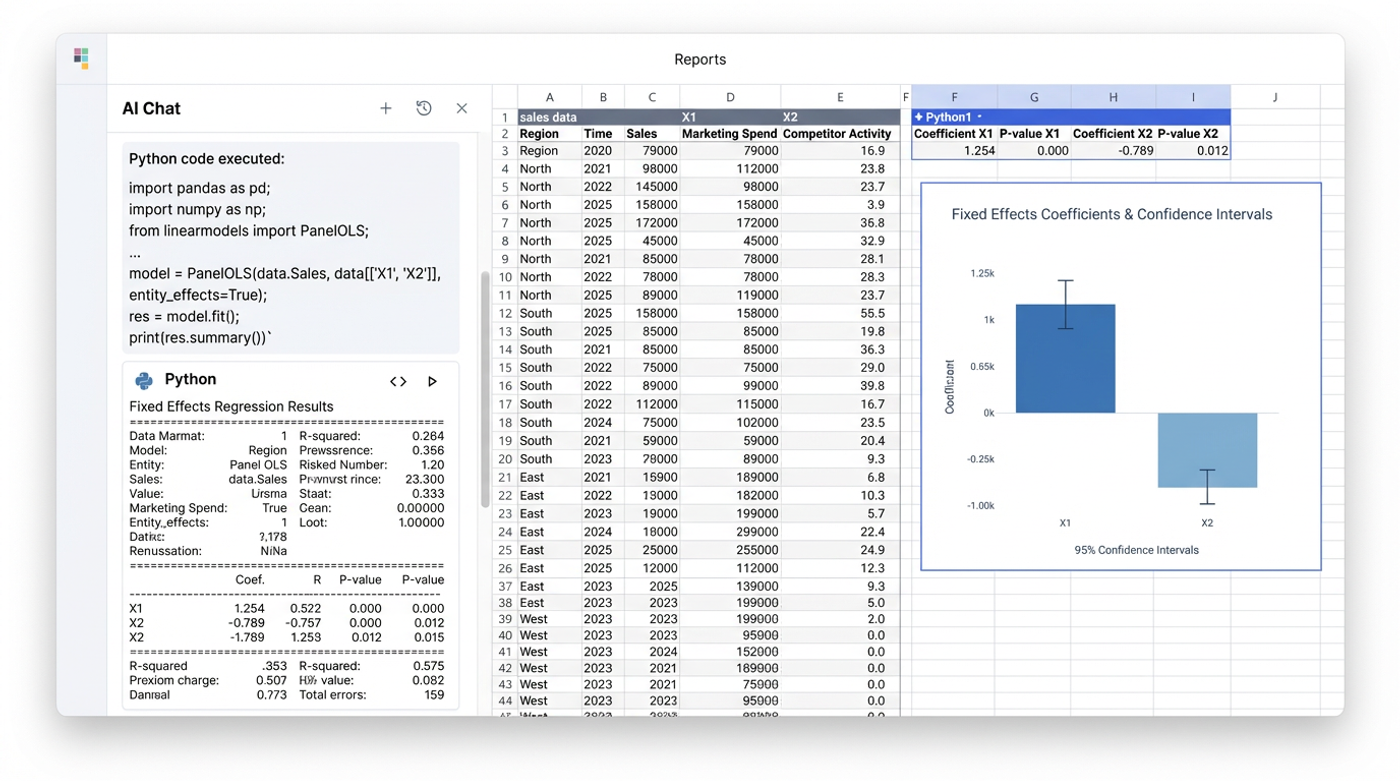Select column D header

pyautogui.click(x=730, y=97)
